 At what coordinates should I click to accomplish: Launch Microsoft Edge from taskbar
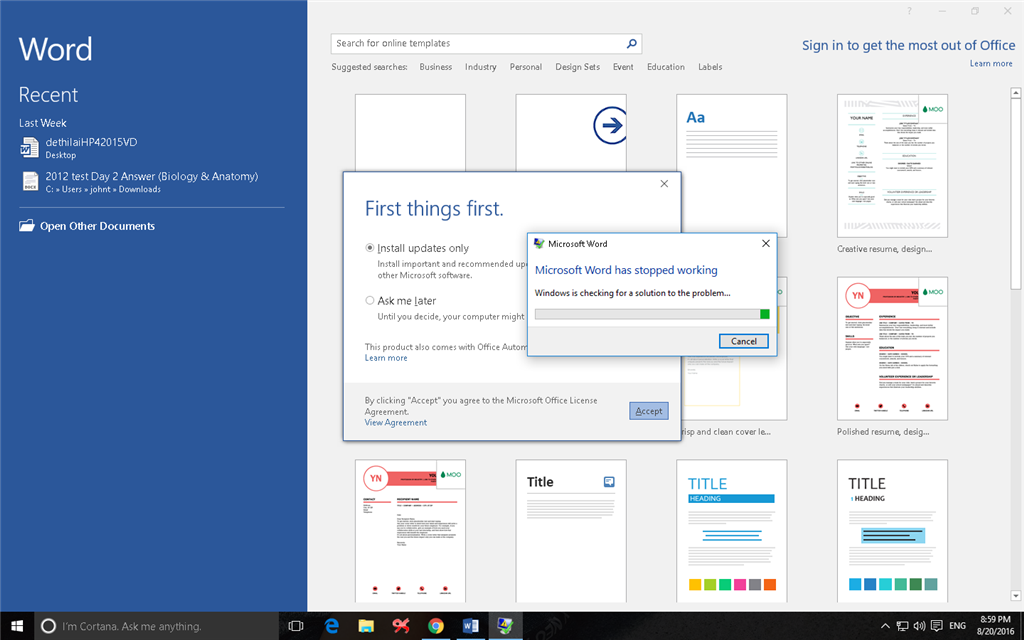[332, 626]
